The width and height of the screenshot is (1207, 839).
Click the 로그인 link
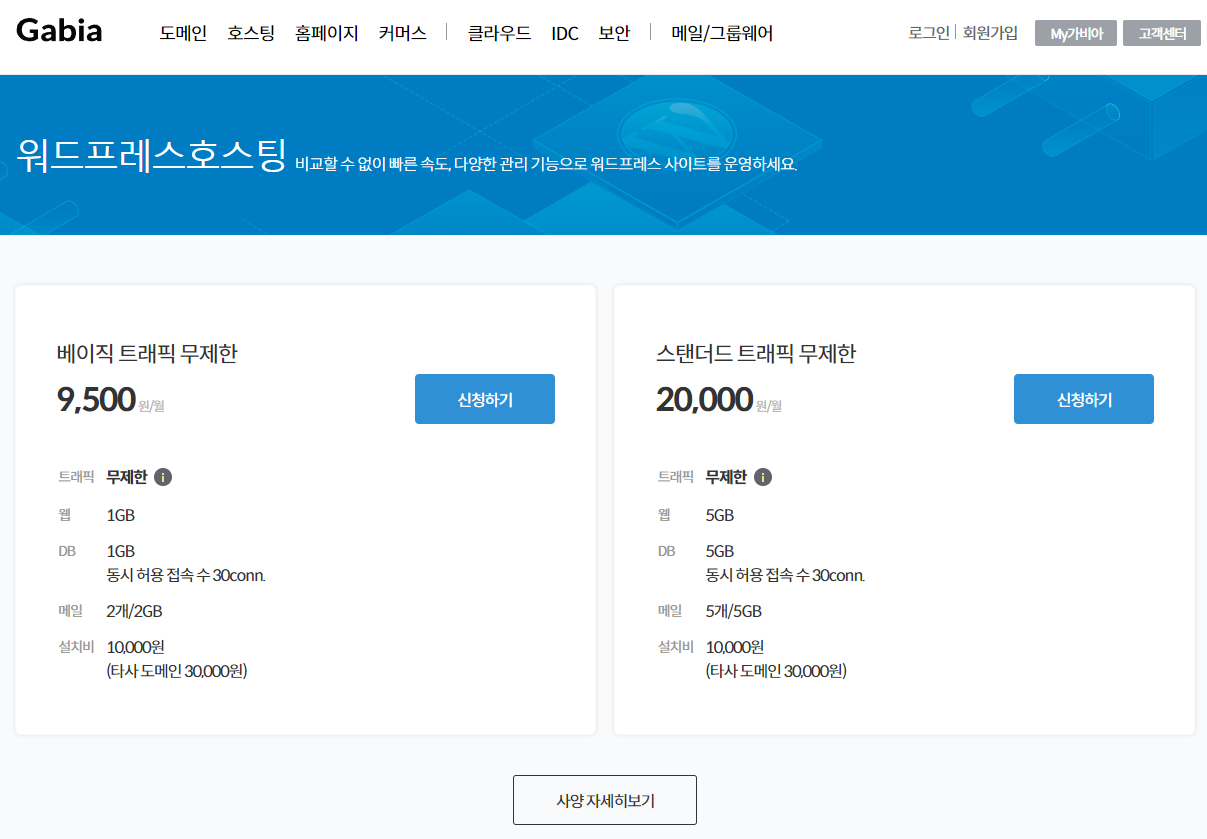(x=927, y=32)
